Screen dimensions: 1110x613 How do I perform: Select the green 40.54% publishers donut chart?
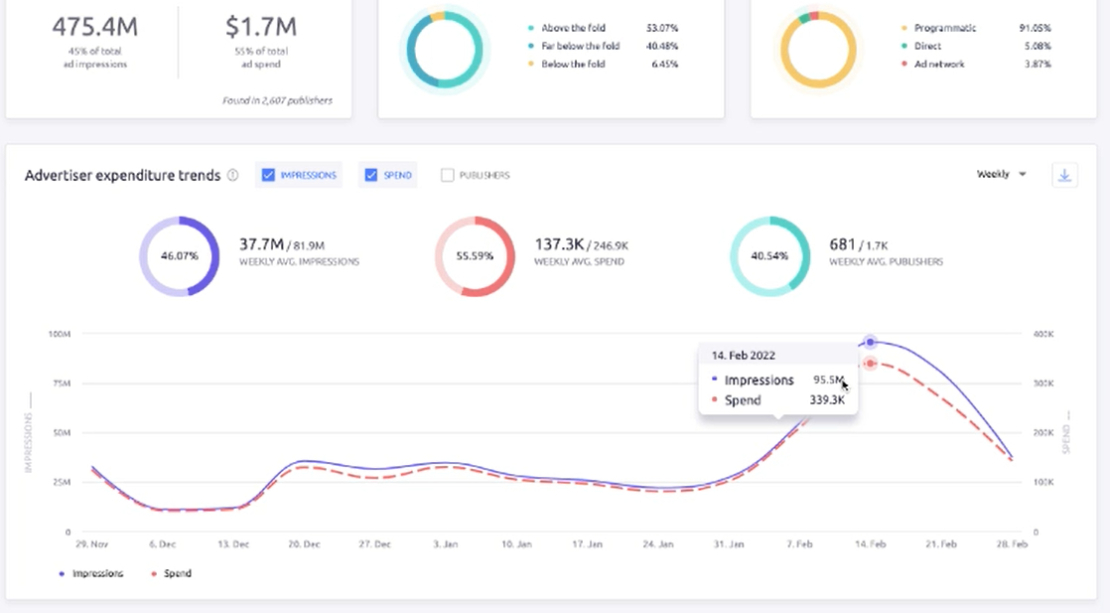pyautogui.click(x=769, y=256)
